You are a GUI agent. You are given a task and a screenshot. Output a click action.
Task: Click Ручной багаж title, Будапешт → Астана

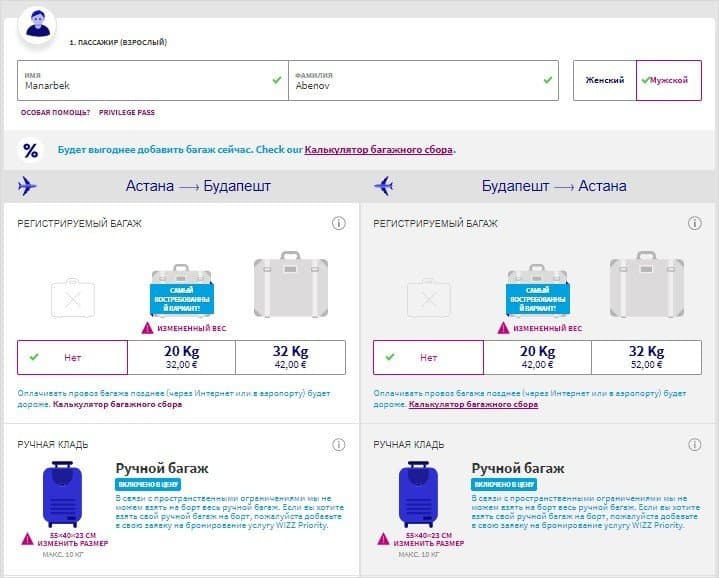(x=518, y=468)
